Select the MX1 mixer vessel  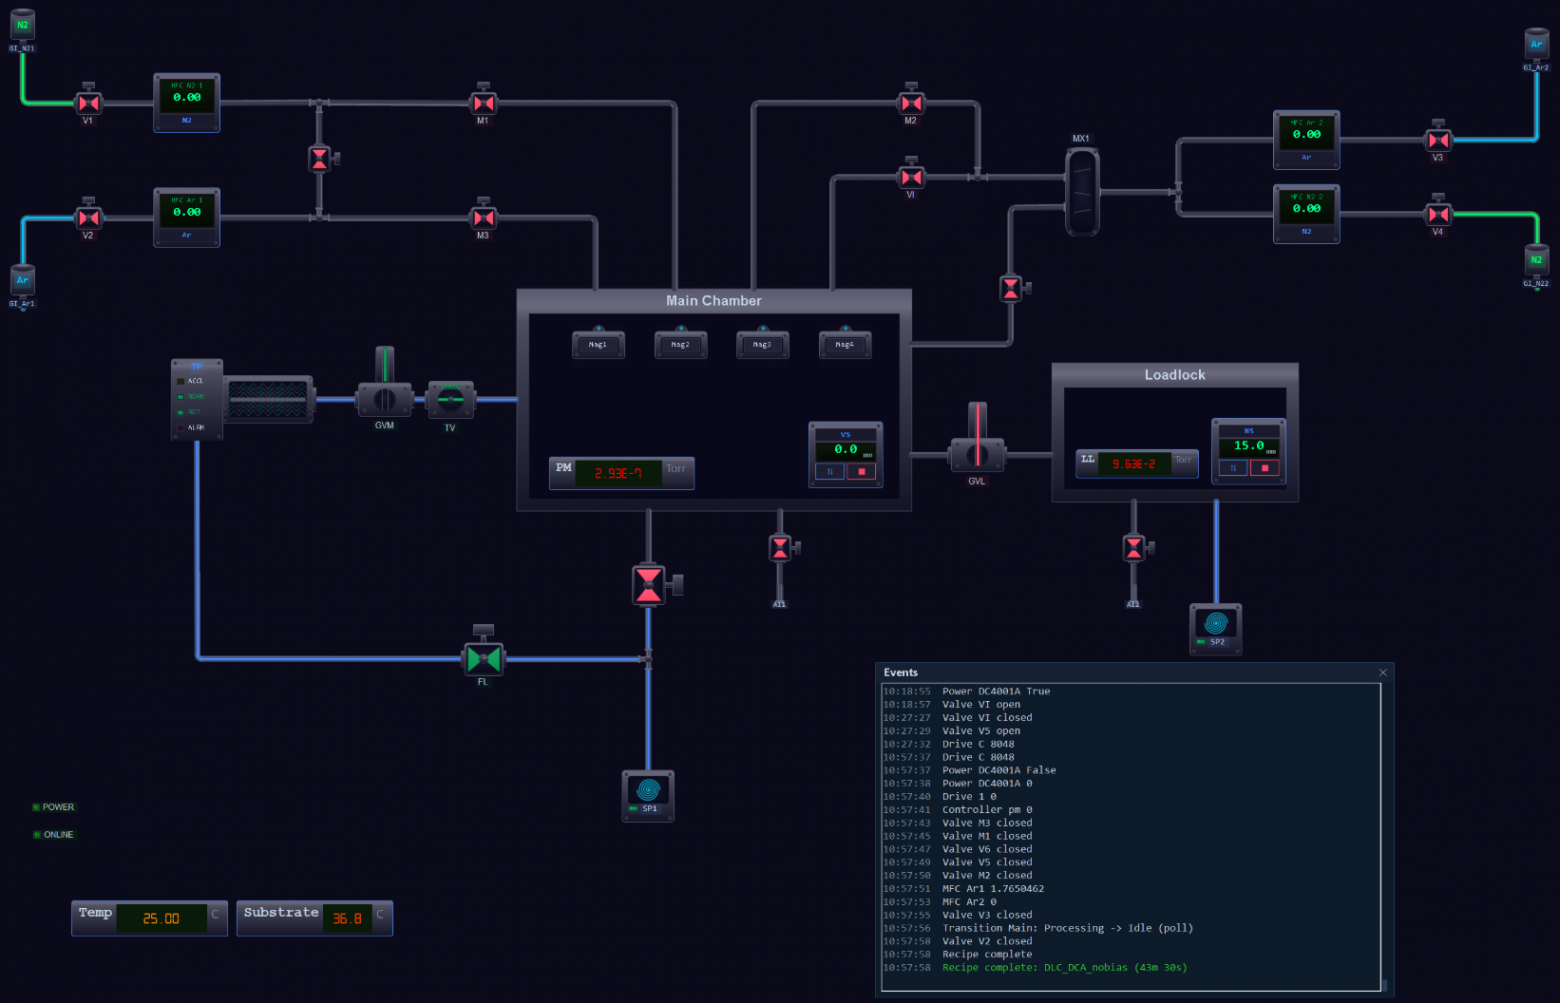coord(1082,191)
